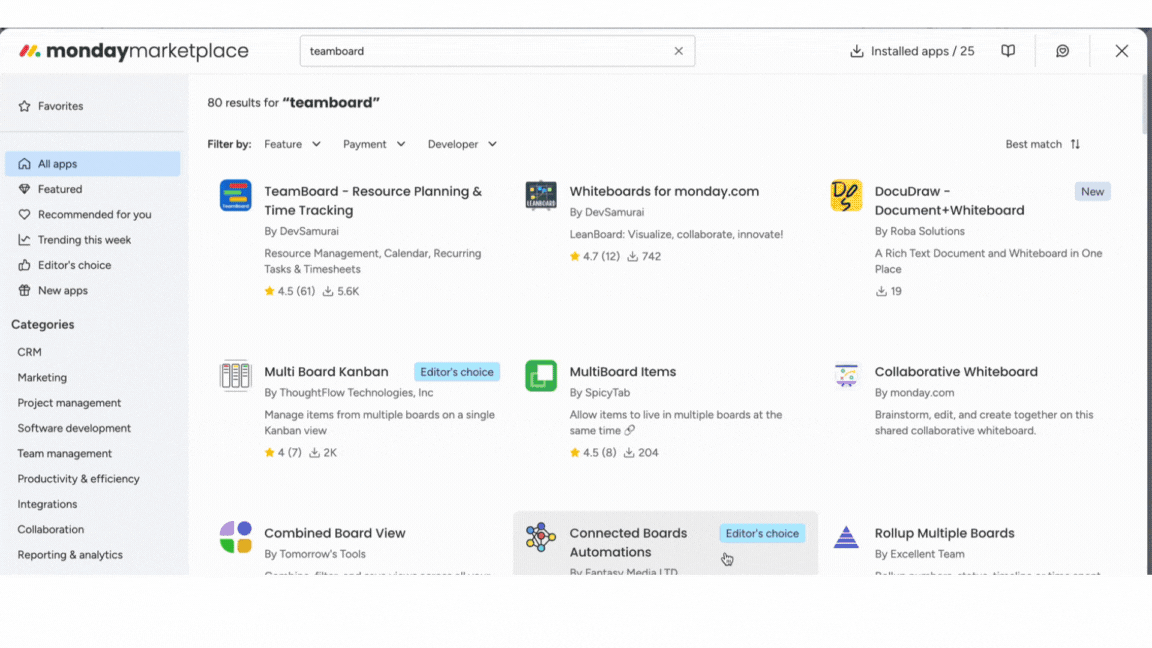
Task: Click the DocuDraw app icon
Action: coord(846,195)
